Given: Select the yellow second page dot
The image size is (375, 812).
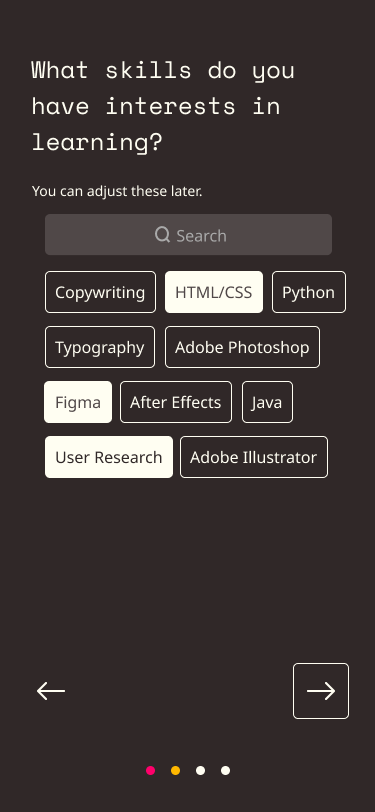Looking at the screenshot, I should (176, 771).
